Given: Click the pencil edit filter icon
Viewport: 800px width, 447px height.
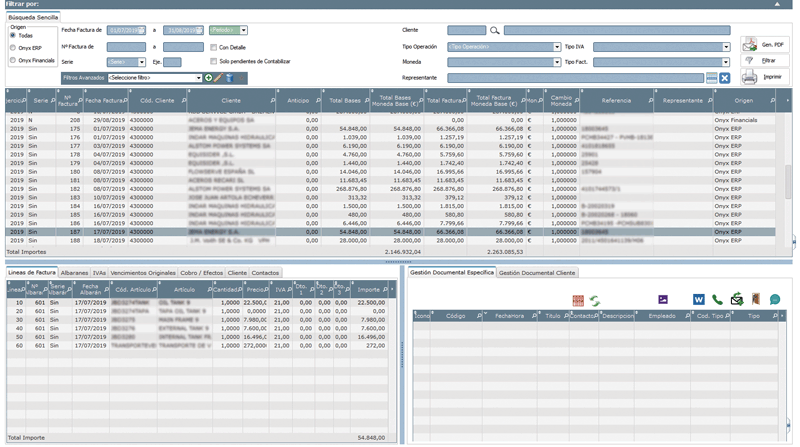Looking at the screenshot, I should tap(218, 77).
